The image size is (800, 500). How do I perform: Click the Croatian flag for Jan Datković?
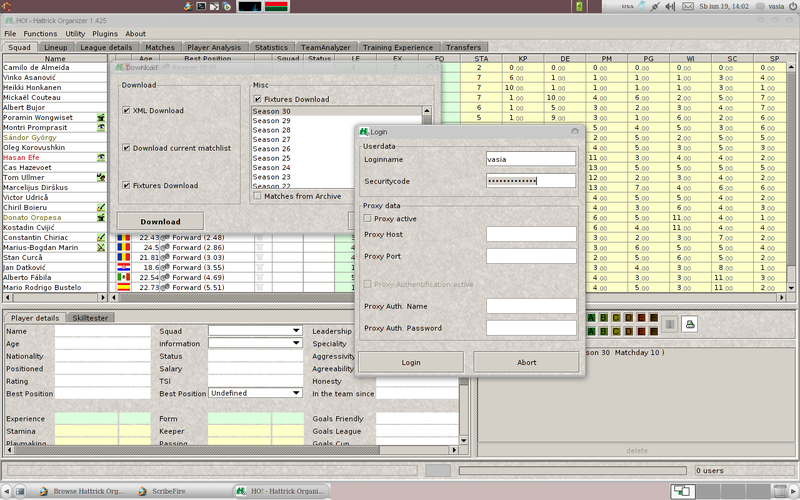tap(123, 267)
